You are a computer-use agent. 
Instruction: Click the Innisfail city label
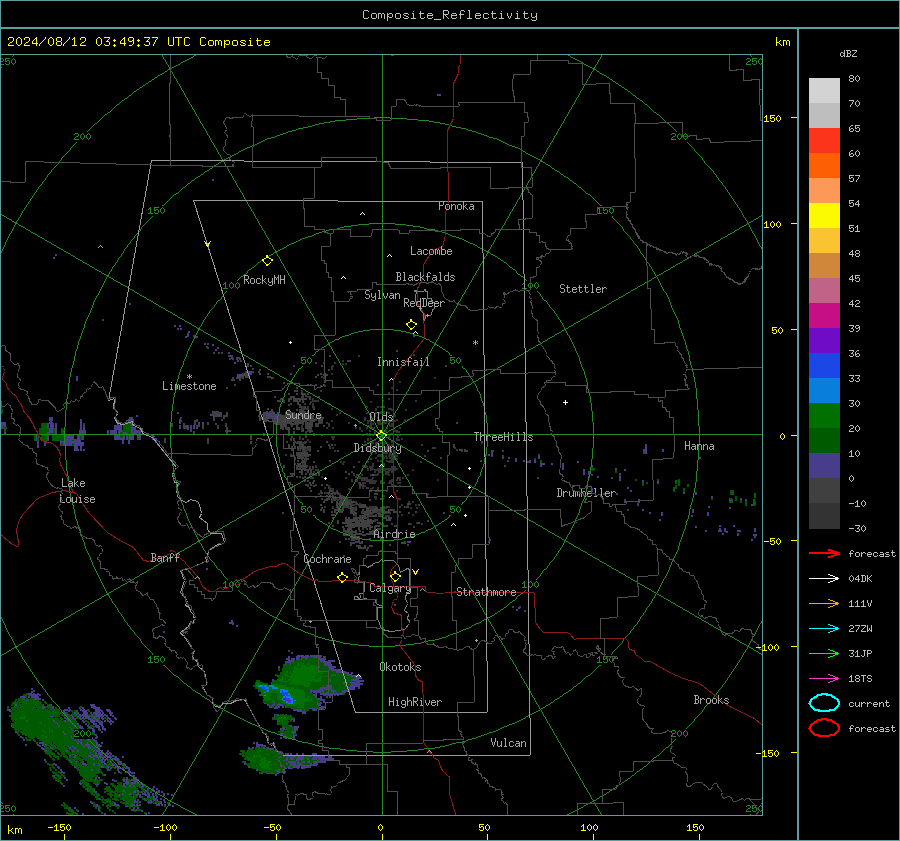tap(404, 362)
